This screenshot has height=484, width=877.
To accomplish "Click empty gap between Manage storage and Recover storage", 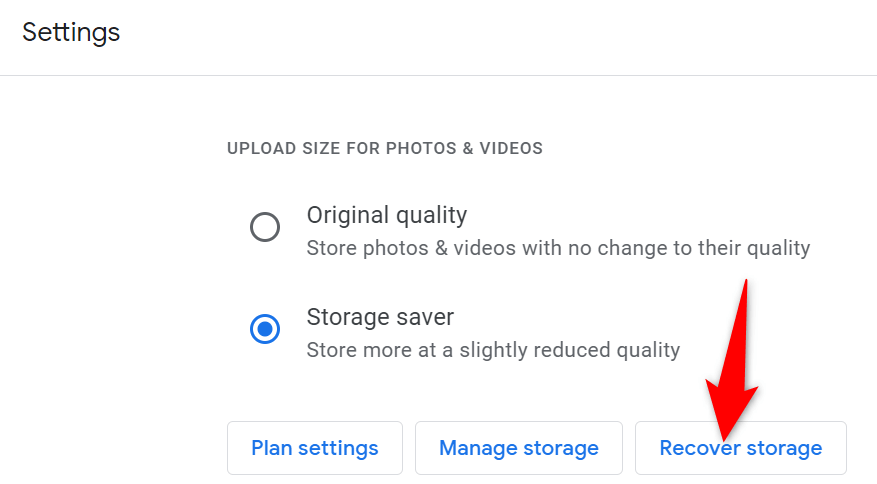I will tap(629, 448).
